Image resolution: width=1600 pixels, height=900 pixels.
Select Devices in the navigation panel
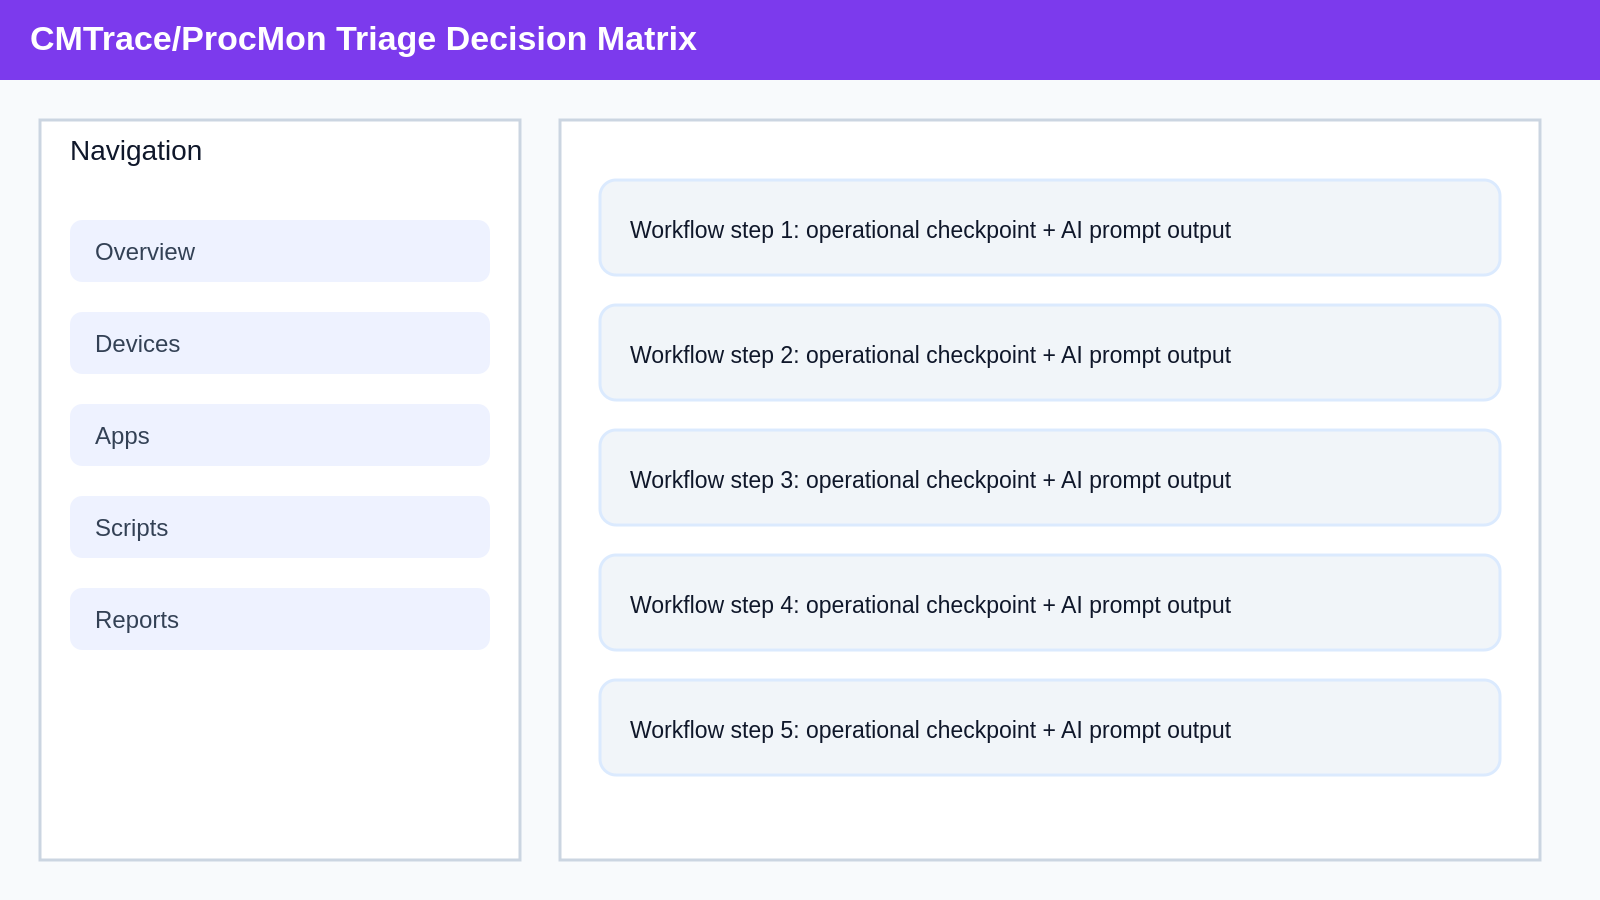pyautogui.click(x=280, y=343)
